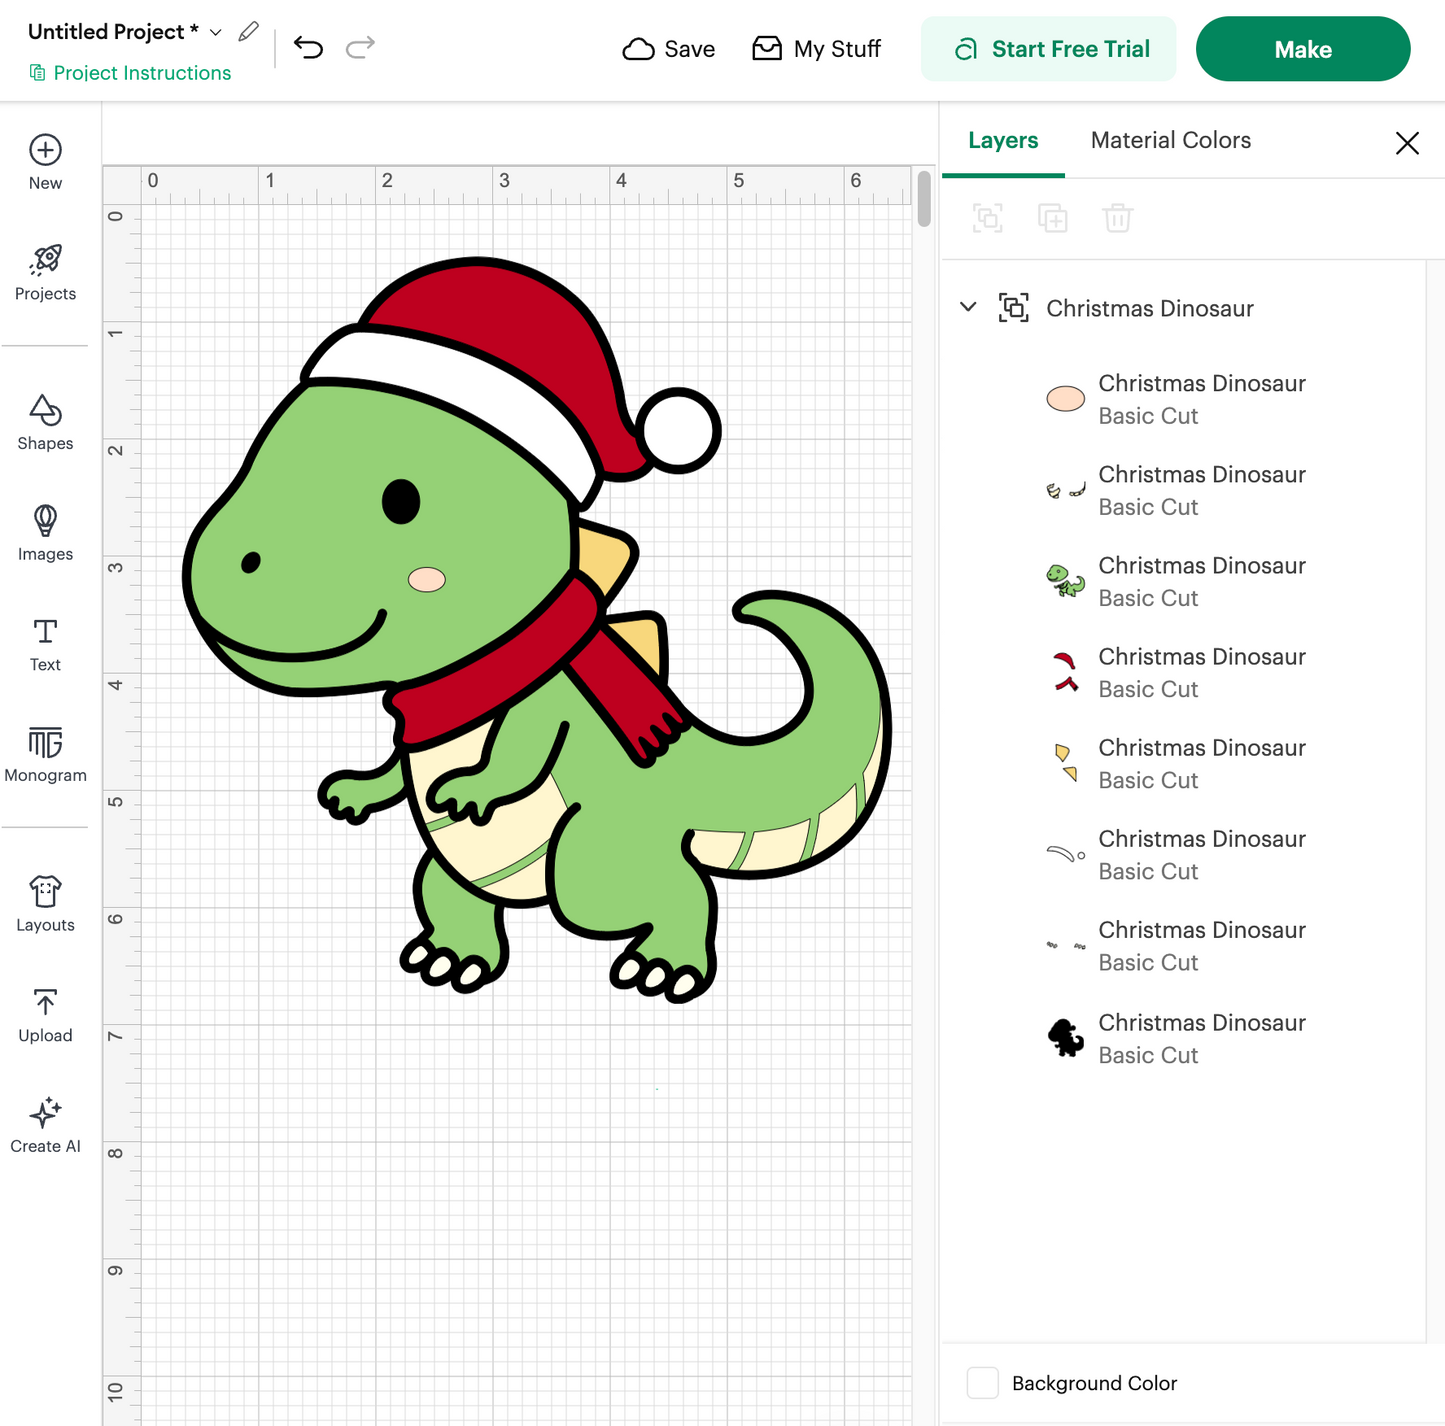The height and width of the screenshot is (1426, 1445).
Task: Click the New project icon
Action: click(45, 150)
